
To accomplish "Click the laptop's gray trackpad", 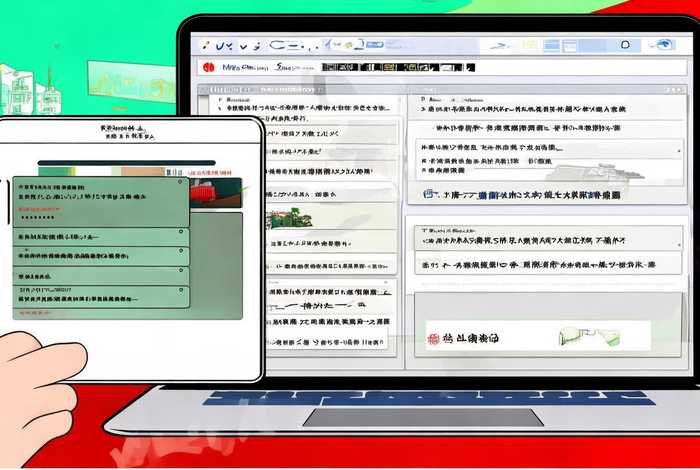I will [423, 417].
